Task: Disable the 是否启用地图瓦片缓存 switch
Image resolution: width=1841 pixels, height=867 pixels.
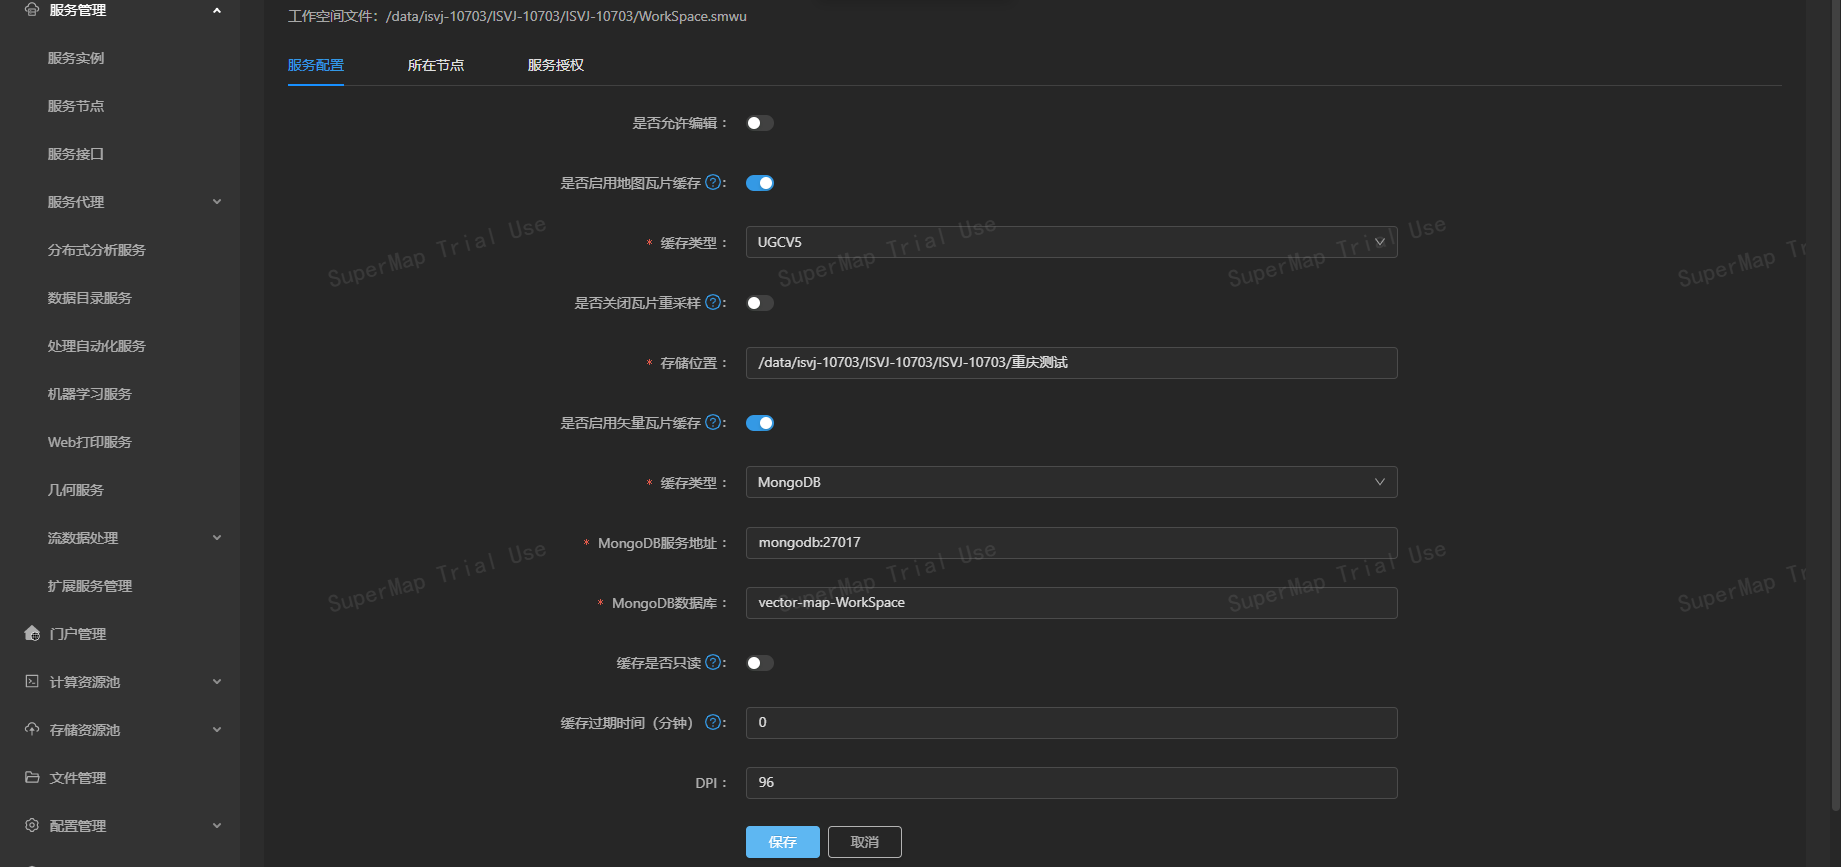Action: pyautogui.click(x=760, y=183)
